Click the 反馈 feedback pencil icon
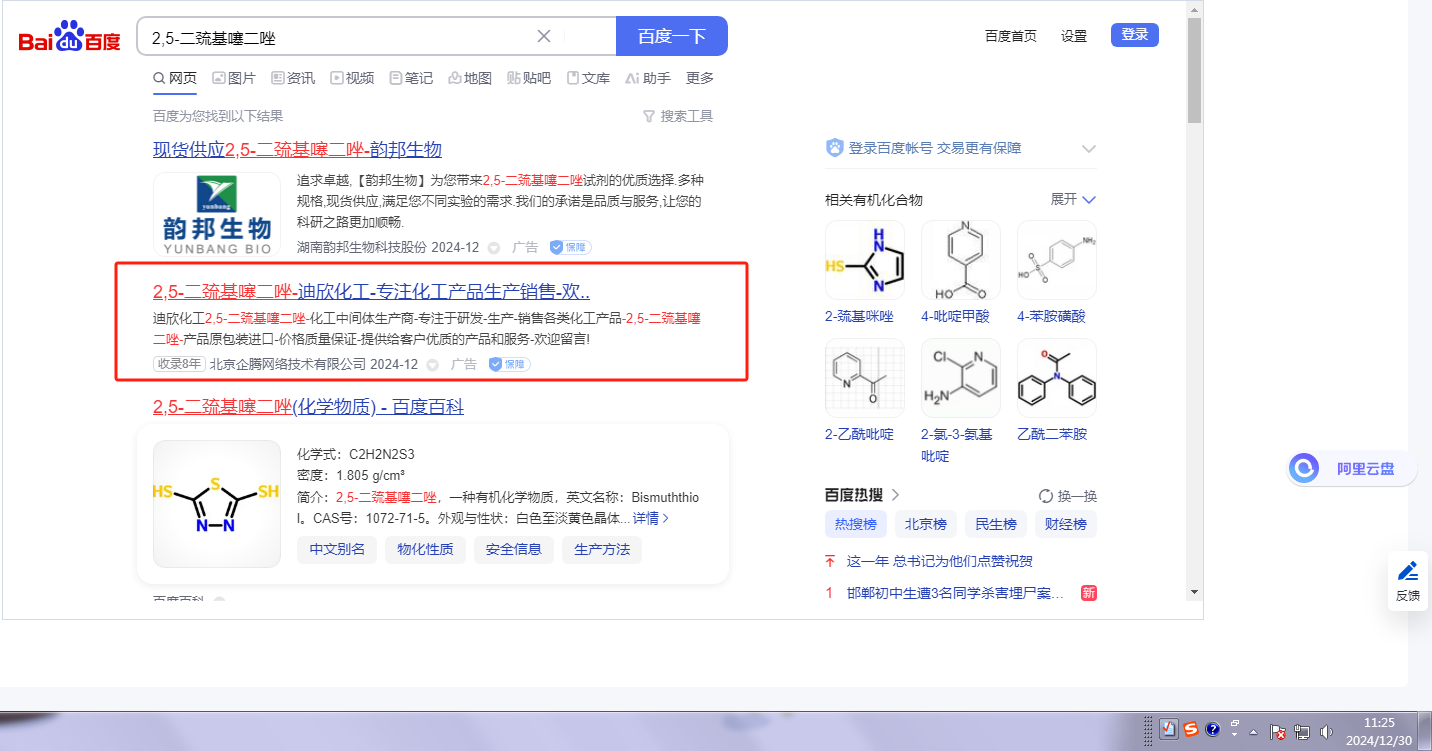Viewport: 1432px width, 751px height. pos(1408,571)
